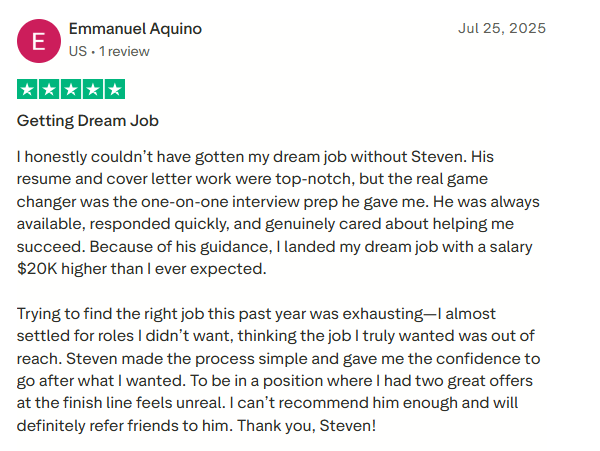Click the third green star
Viewport: 600px width, 451px height.
(72, 89)
